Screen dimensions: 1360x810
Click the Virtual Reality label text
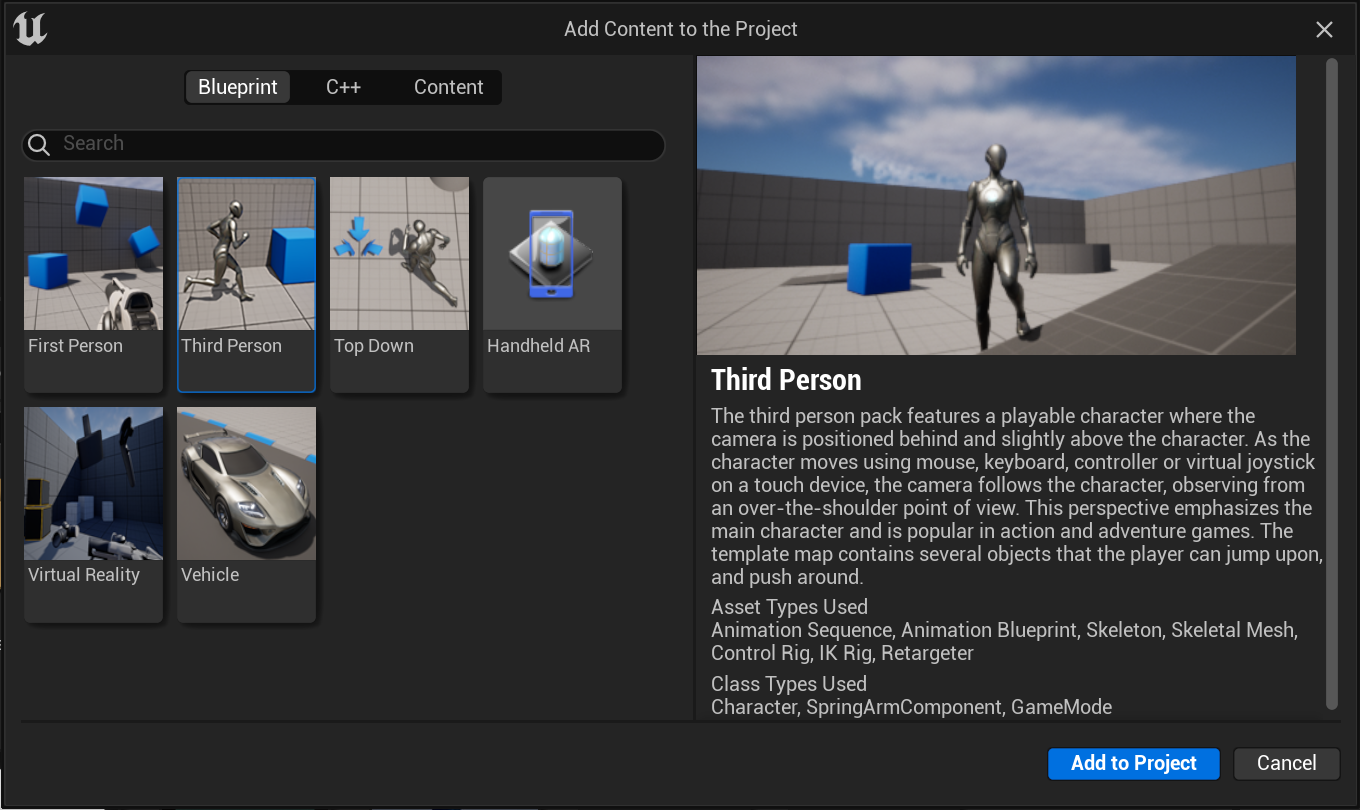pos(84,575)
